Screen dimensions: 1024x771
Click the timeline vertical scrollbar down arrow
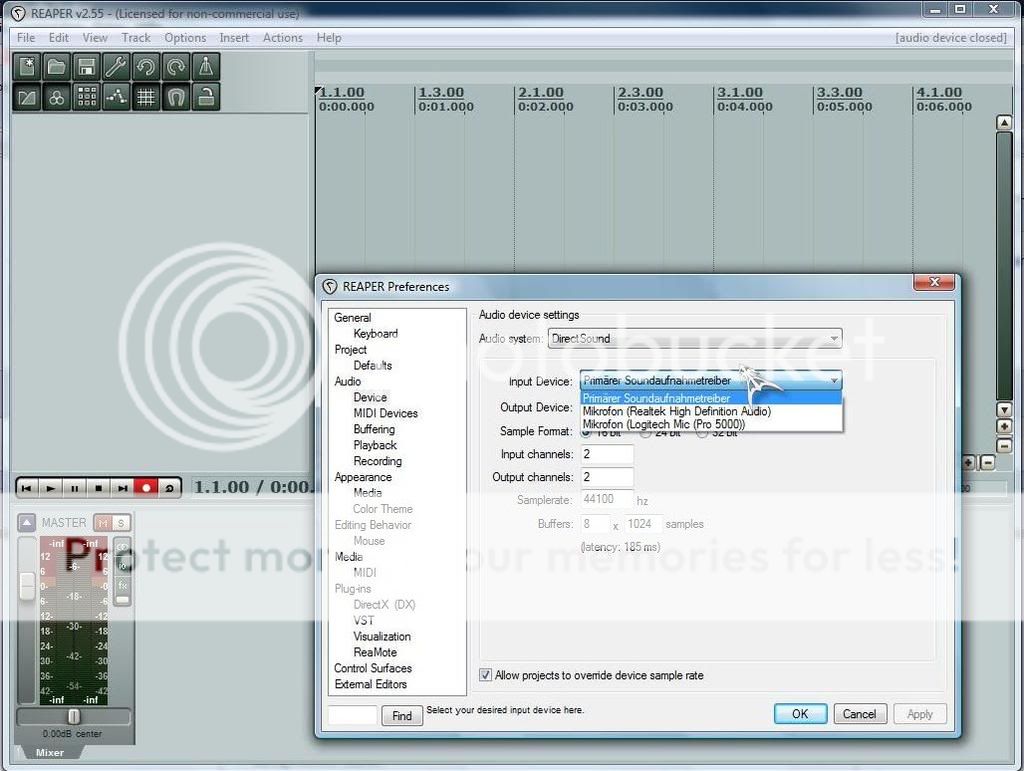[x=1004, y=410]
